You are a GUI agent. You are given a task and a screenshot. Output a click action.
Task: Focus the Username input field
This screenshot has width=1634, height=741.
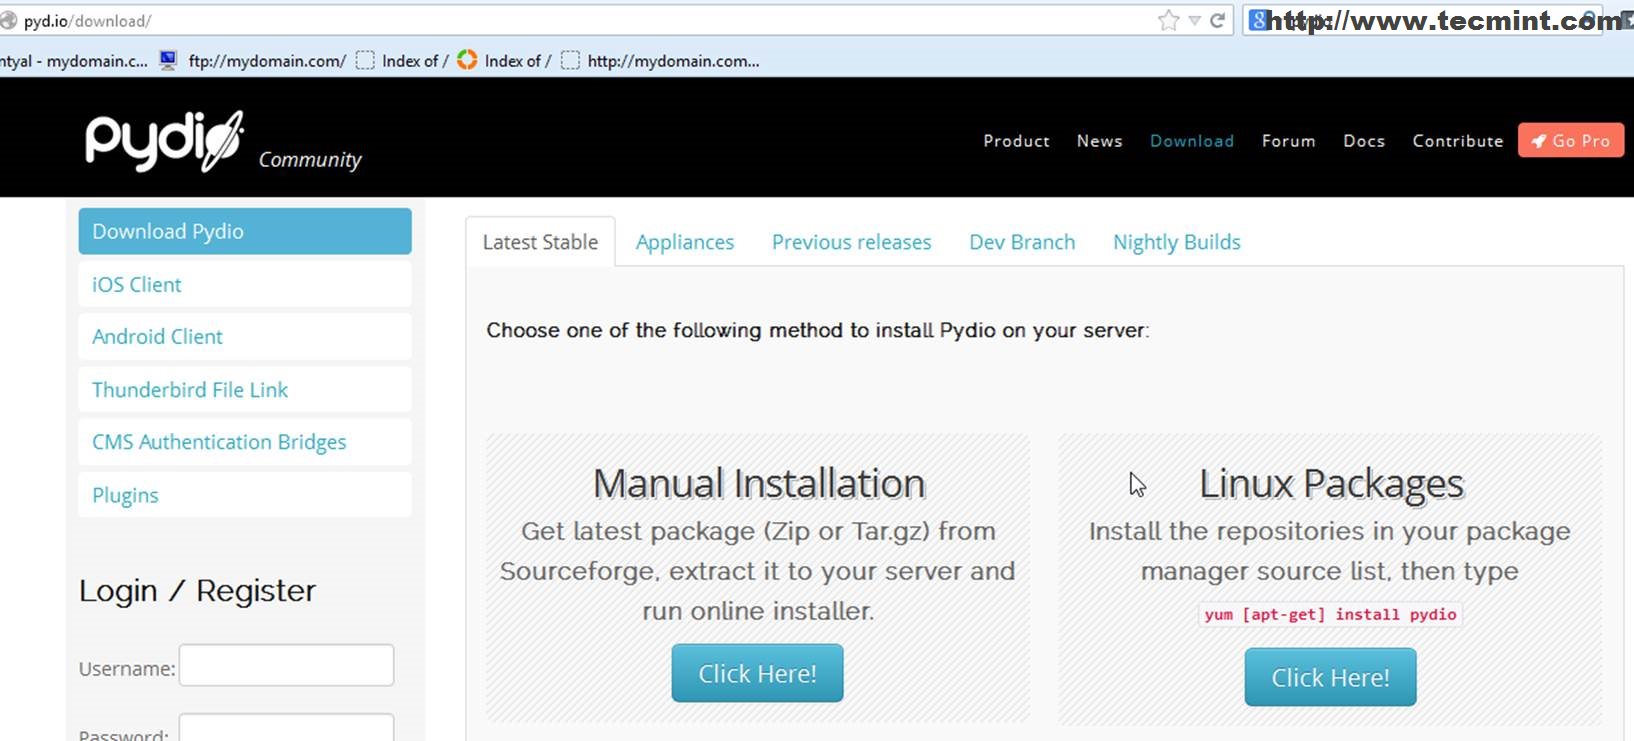[x=286, y=666]
